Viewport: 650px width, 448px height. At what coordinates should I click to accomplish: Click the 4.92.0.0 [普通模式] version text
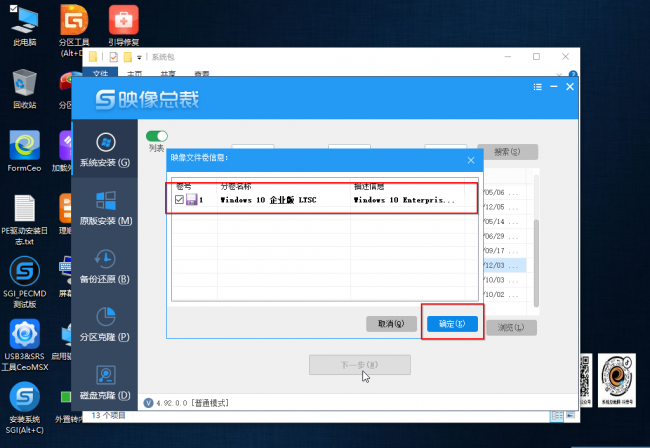(x=192, y=403)
